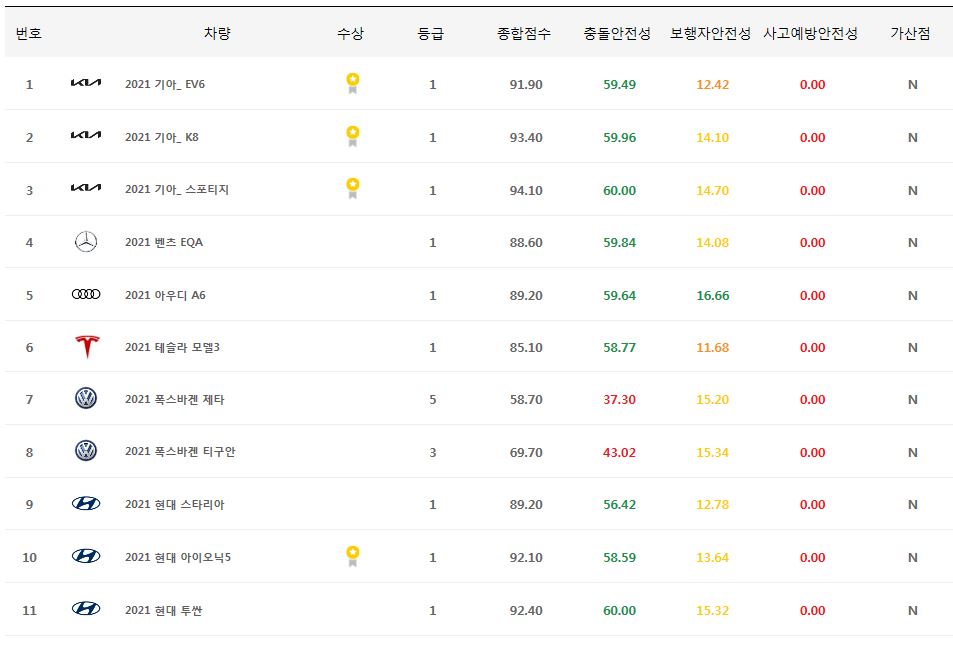
Task: Click the award medal icon for EV6
Action: pyautogui.click(x=353, y=83)
